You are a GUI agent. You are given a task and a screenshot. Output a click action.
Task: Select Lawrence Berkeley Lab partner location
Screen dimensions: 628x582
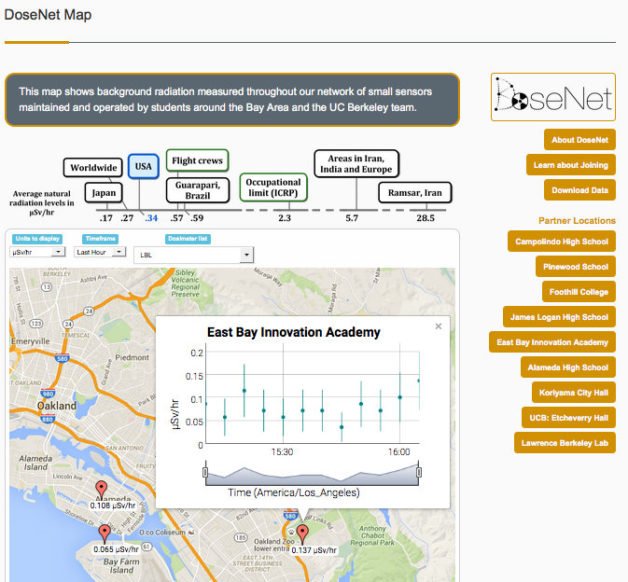[565, 443]
